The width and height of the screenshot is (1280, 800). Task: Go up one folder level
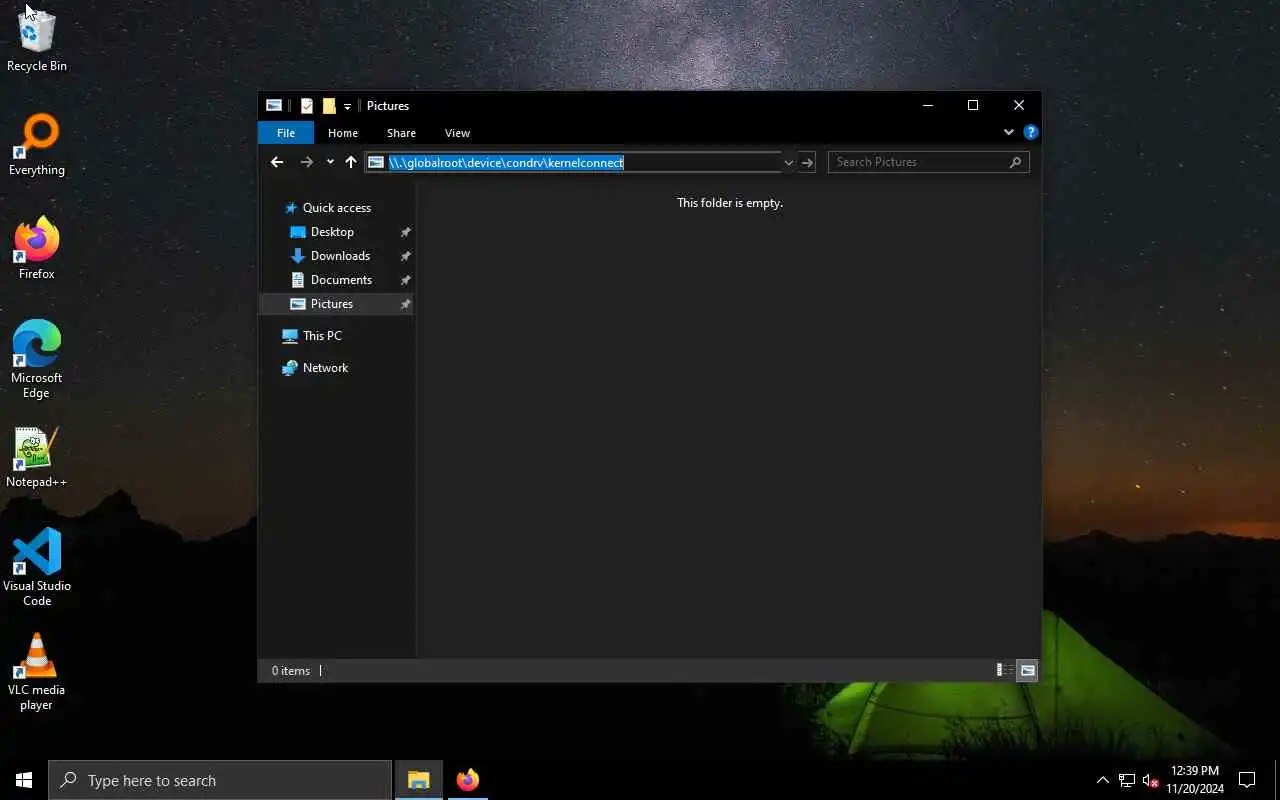(x=351, y=162)
